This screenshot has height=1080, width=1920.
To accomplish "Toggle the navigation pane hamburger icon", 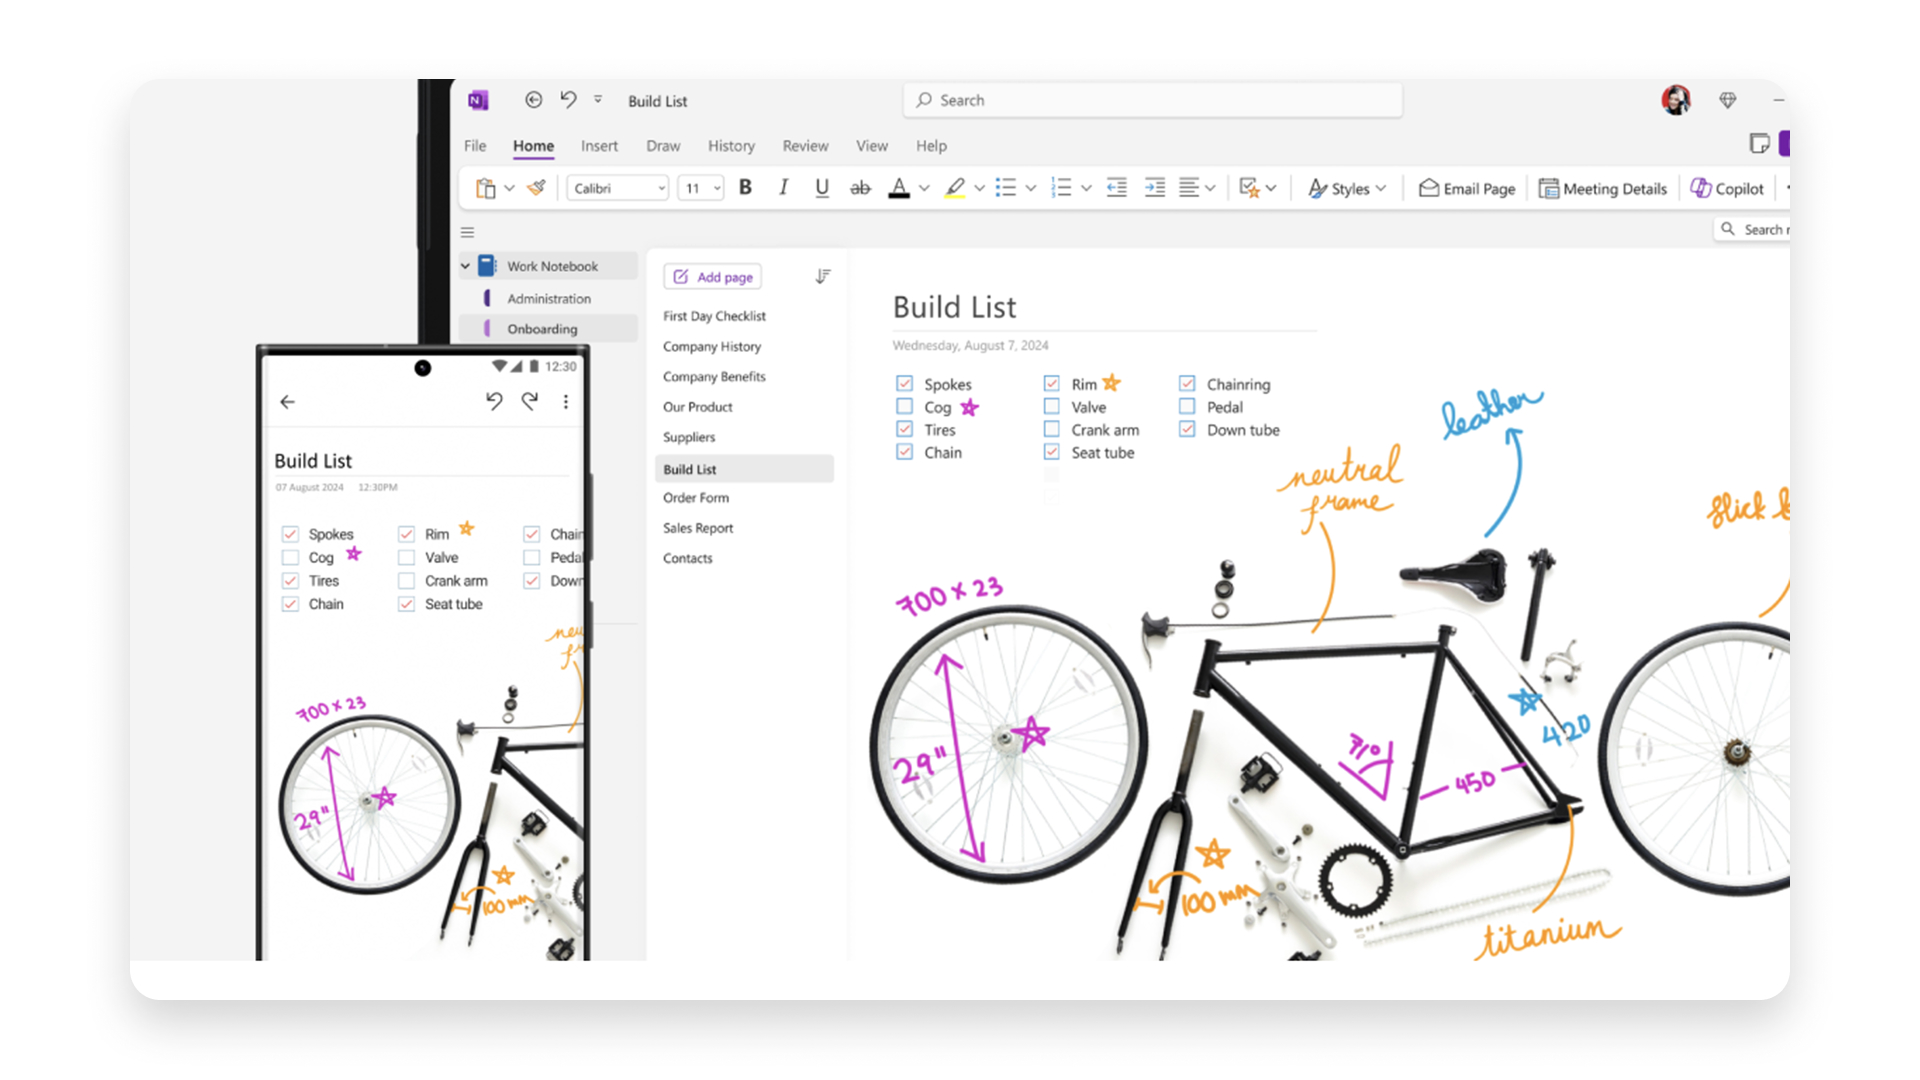I will pos(467,232).
